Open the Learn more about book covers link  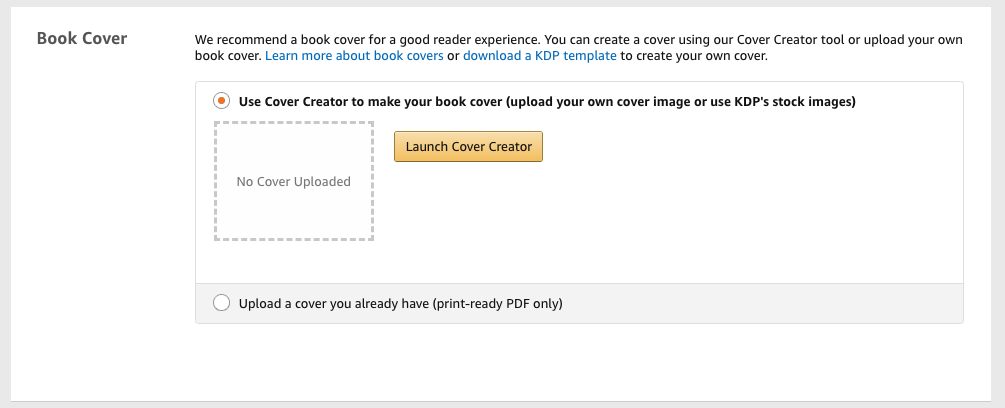(354, 56)
